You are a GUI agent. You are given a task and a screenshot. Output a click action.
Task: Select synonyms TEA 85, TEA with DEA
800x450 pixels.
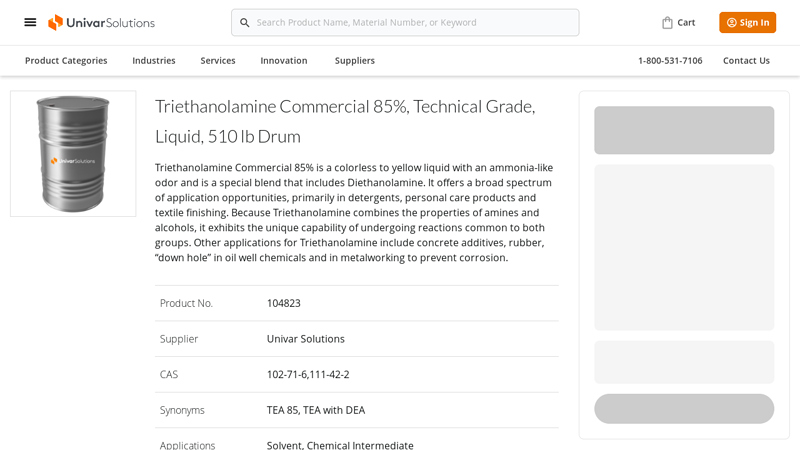pos(316,410)
